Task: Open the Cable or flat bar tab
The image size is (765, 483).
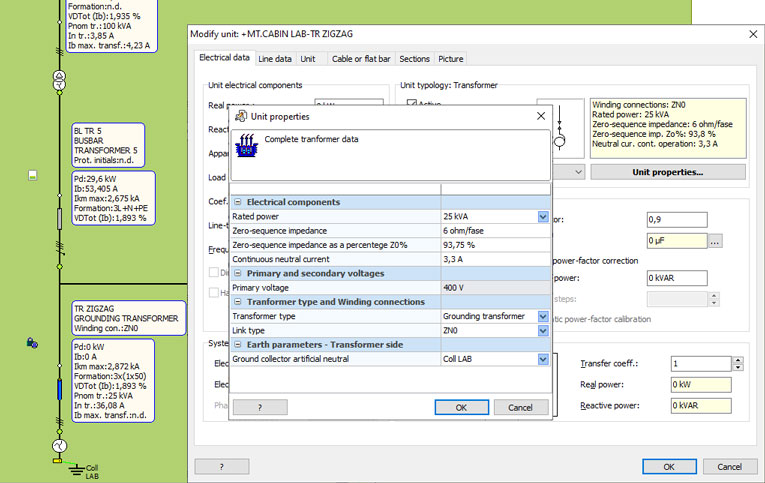Action: point(361,59)
